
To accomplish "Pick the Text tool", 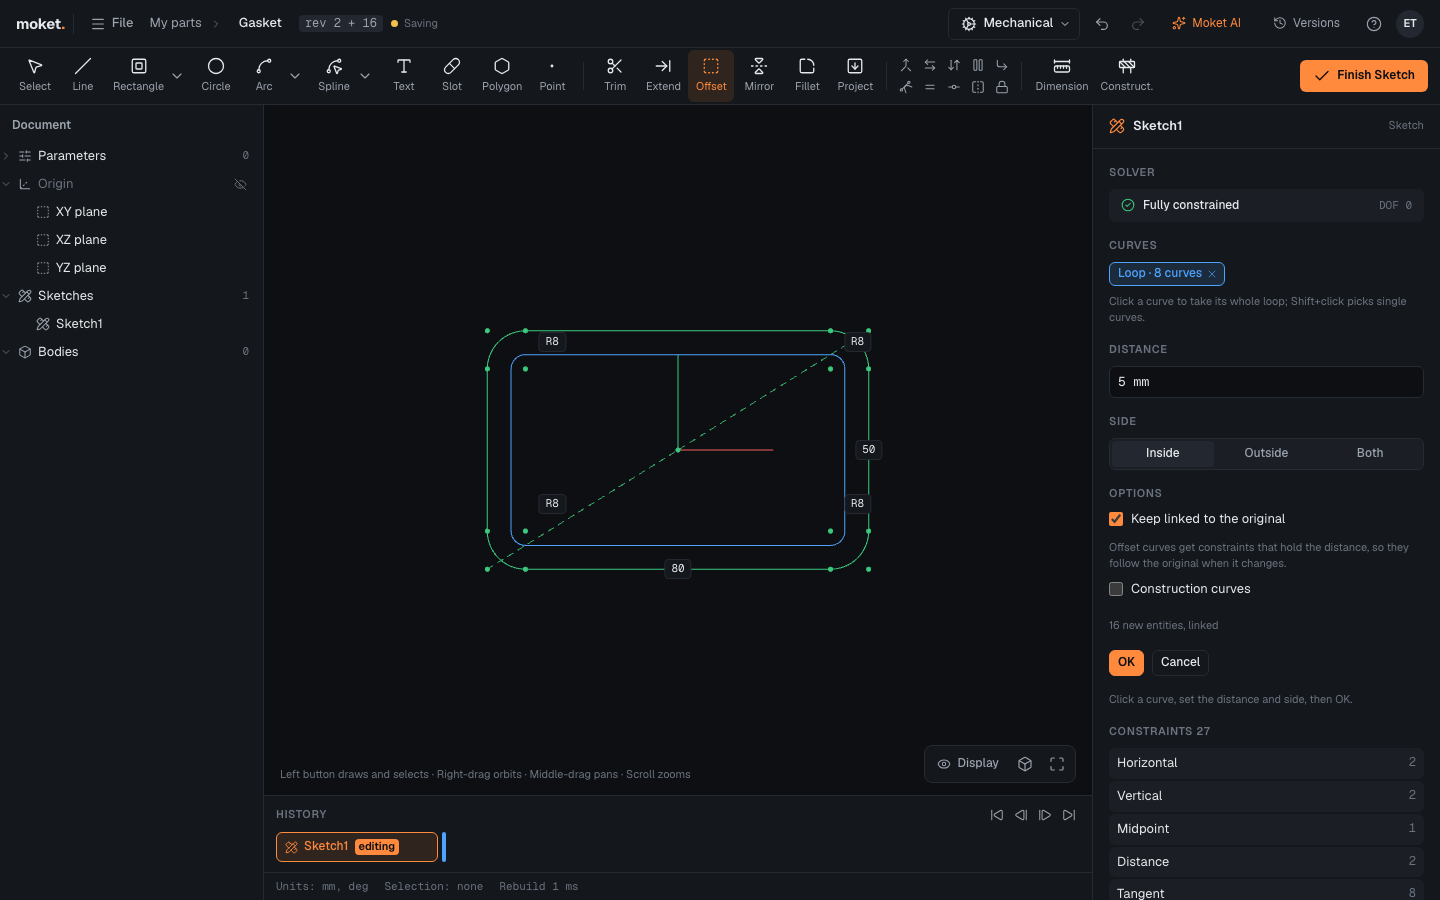I will 404,75.
